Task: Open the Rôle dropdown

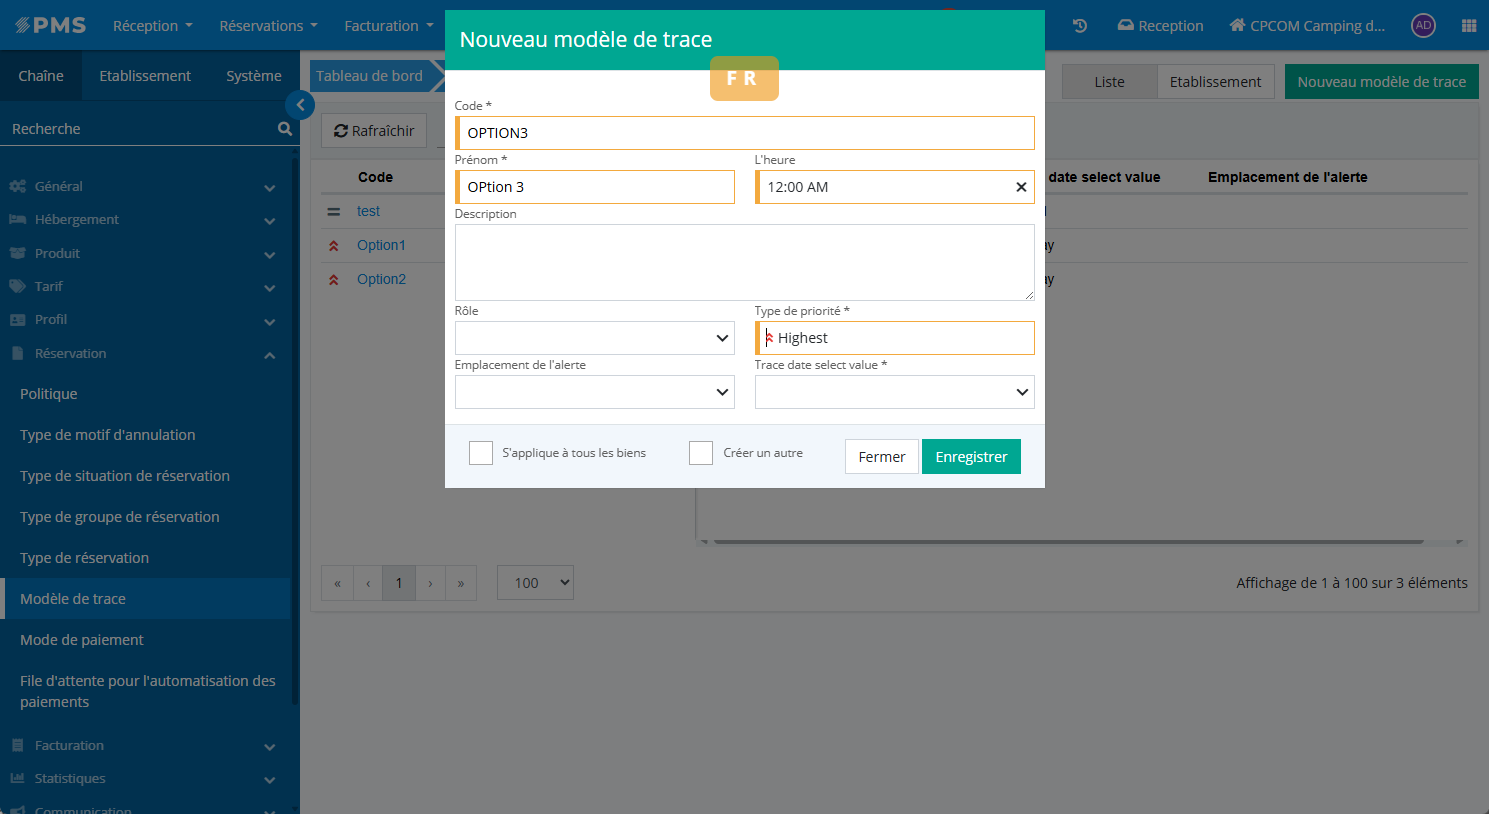Action: click(594, 338)
